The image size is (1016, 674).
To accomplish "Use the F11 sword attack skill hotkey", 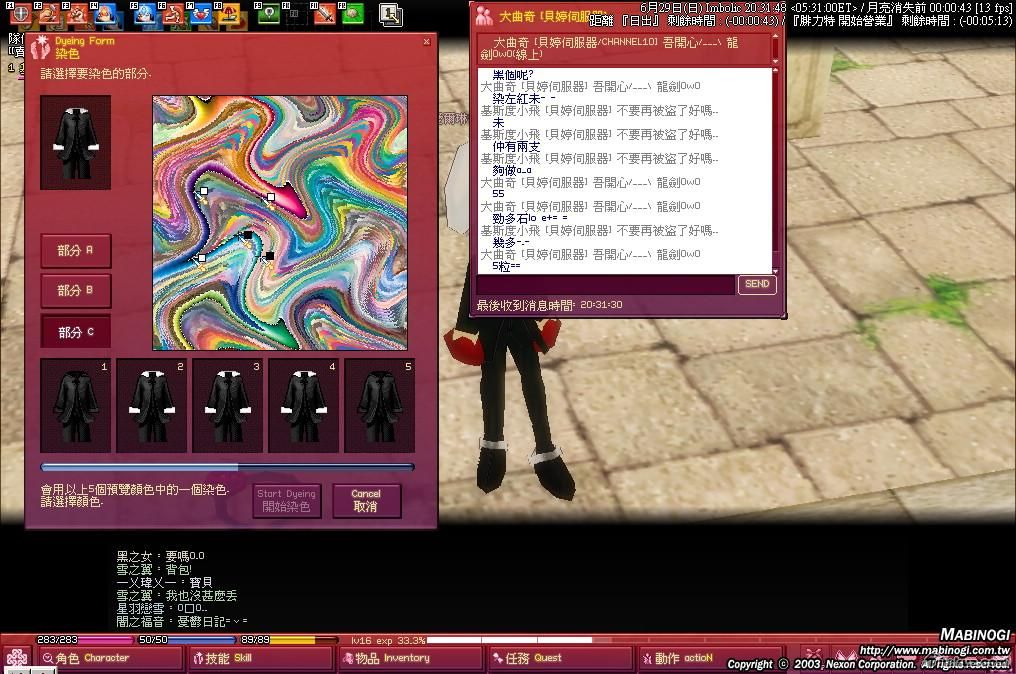I will click(x=324, y=13).
